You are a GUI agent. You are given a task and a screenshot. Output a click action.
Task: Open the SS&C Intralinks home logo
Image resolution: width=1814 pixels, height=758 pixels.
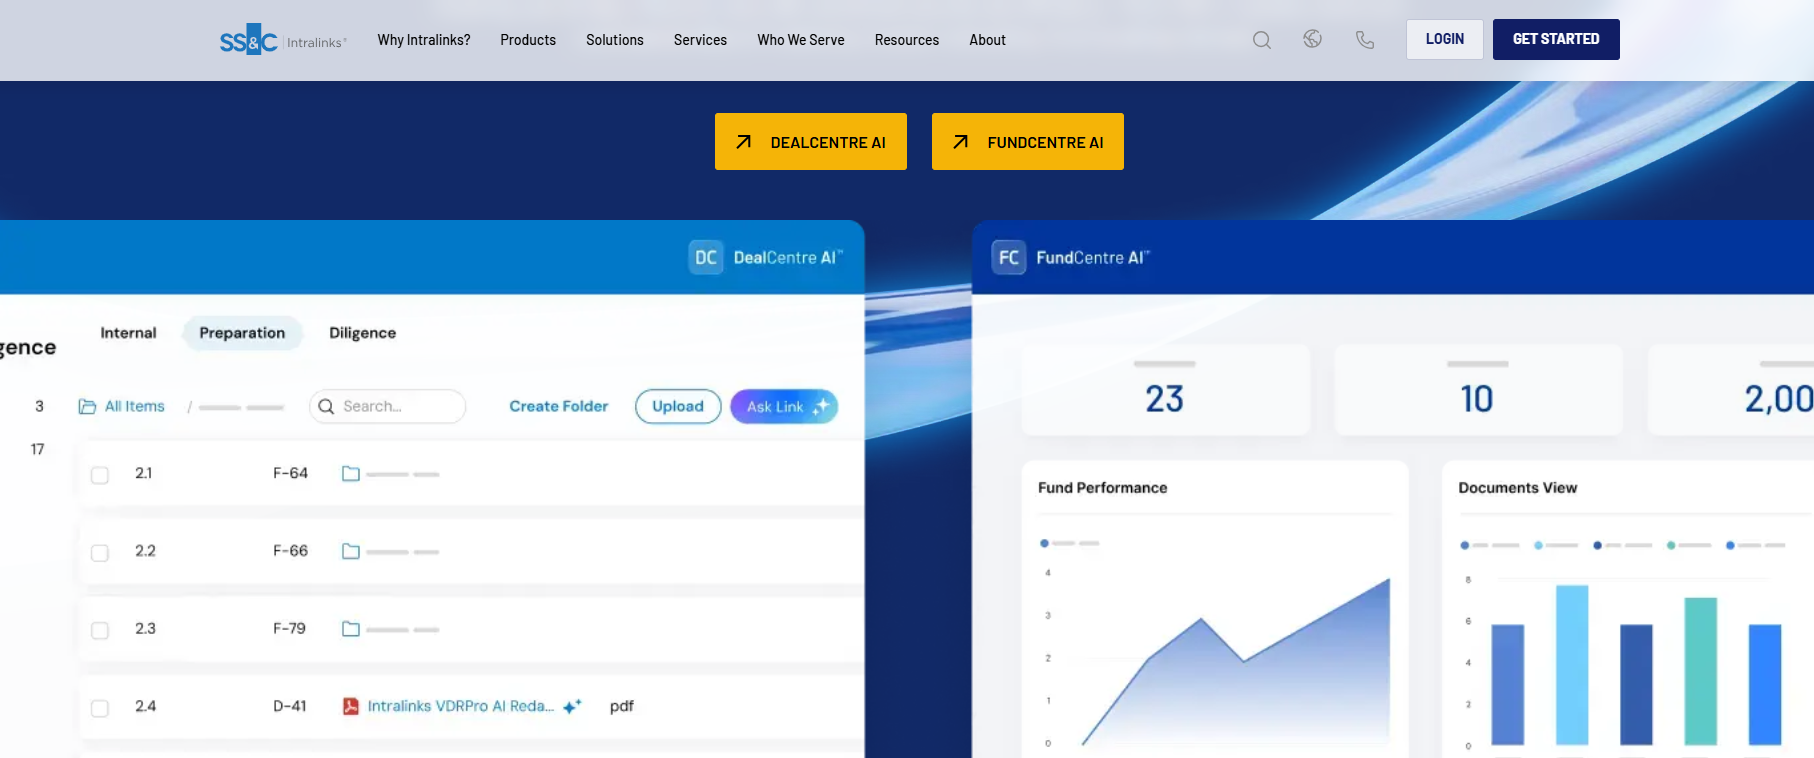pyautogui.click(x=283, y=40)
